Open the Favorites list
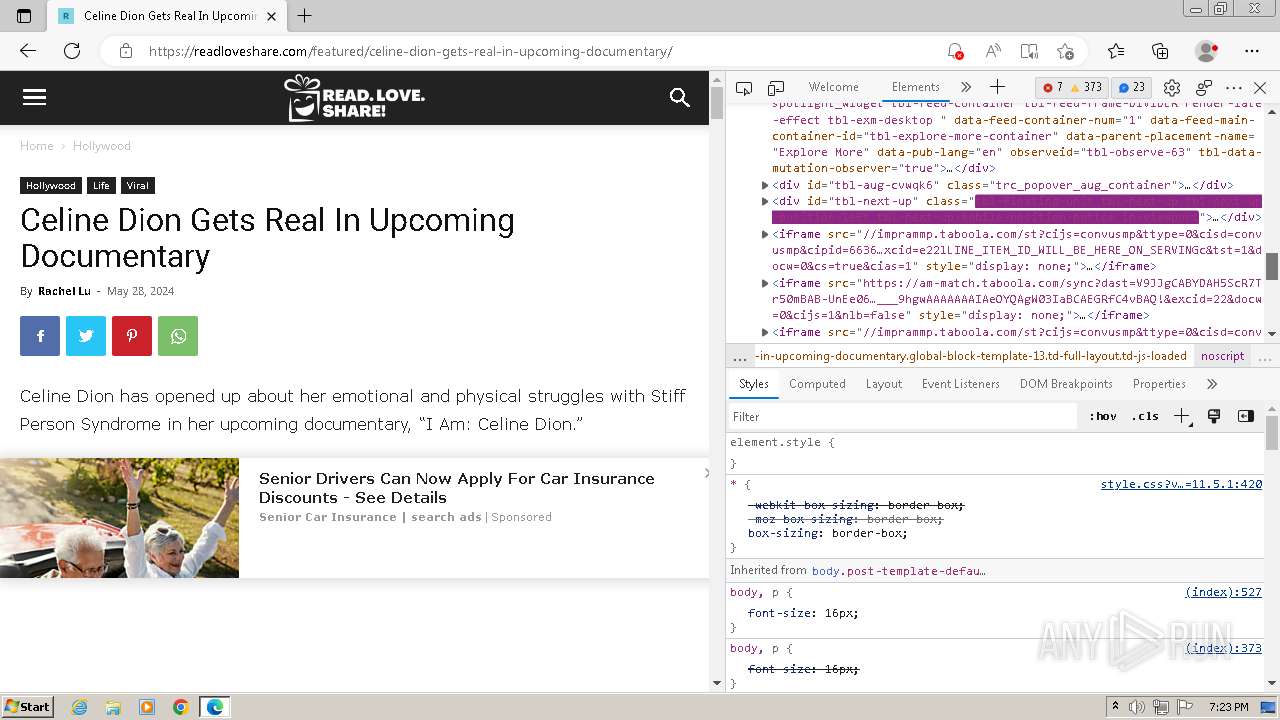 click(x=1116, y=51)
